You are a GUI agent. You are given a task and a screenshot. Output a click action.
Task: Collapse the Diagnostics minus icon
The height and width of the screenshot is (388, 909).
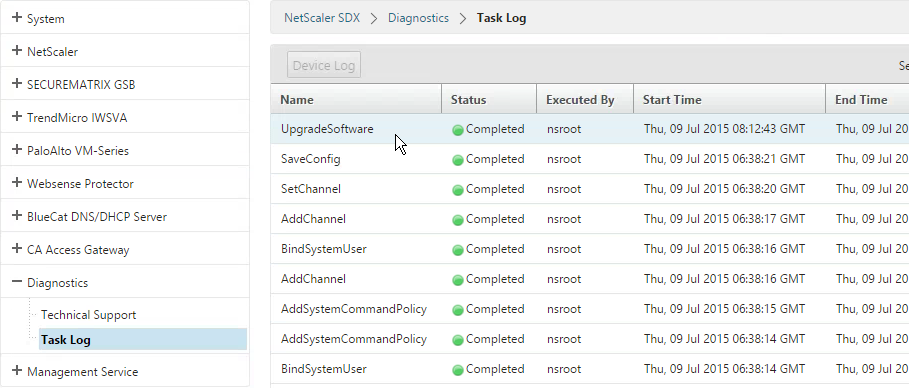pyautogui.click(x=17, y=282)
